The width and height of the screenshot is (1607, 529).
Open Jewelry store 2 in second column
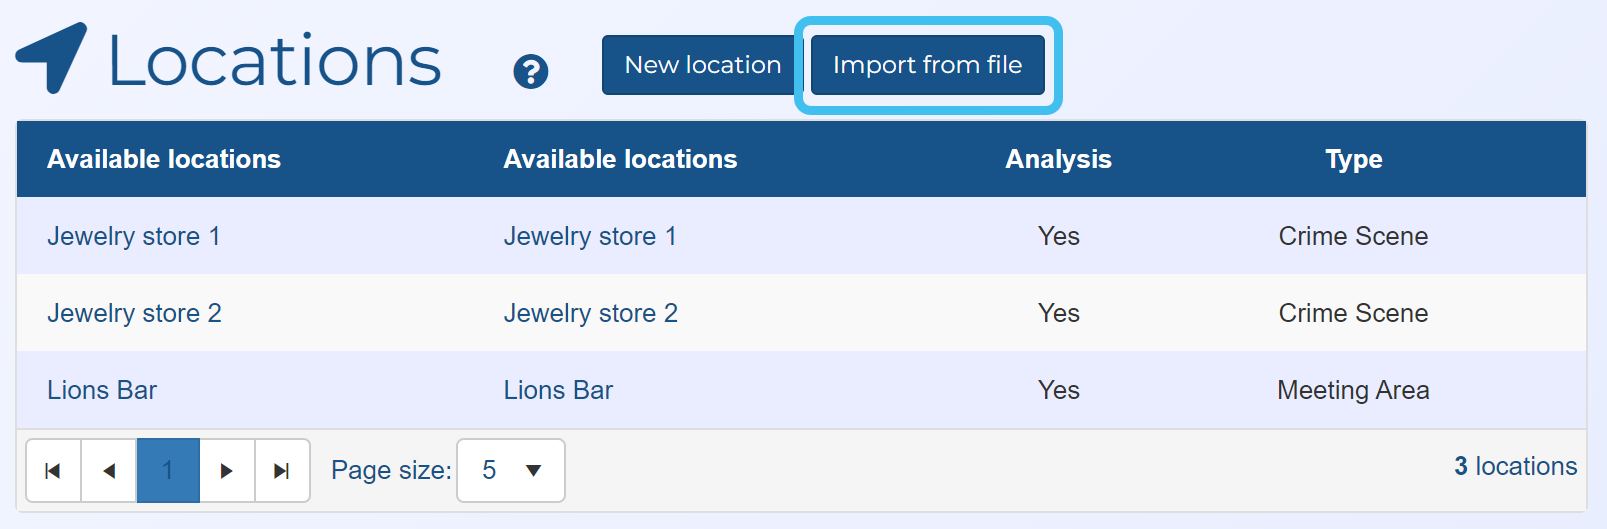[x=590, y=313]
